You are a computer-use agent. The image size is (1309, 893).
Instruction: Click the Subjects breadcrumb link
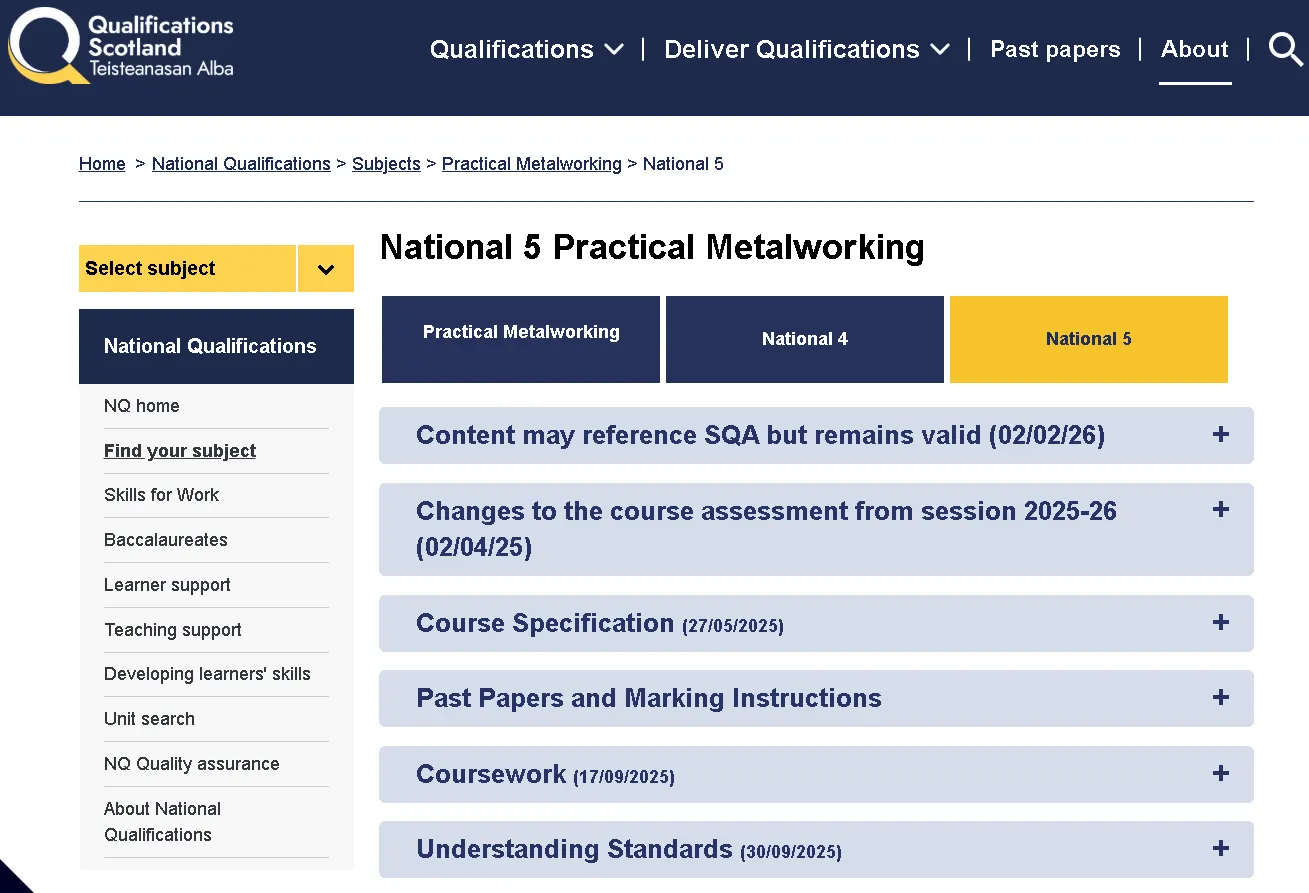coord(386,163)
